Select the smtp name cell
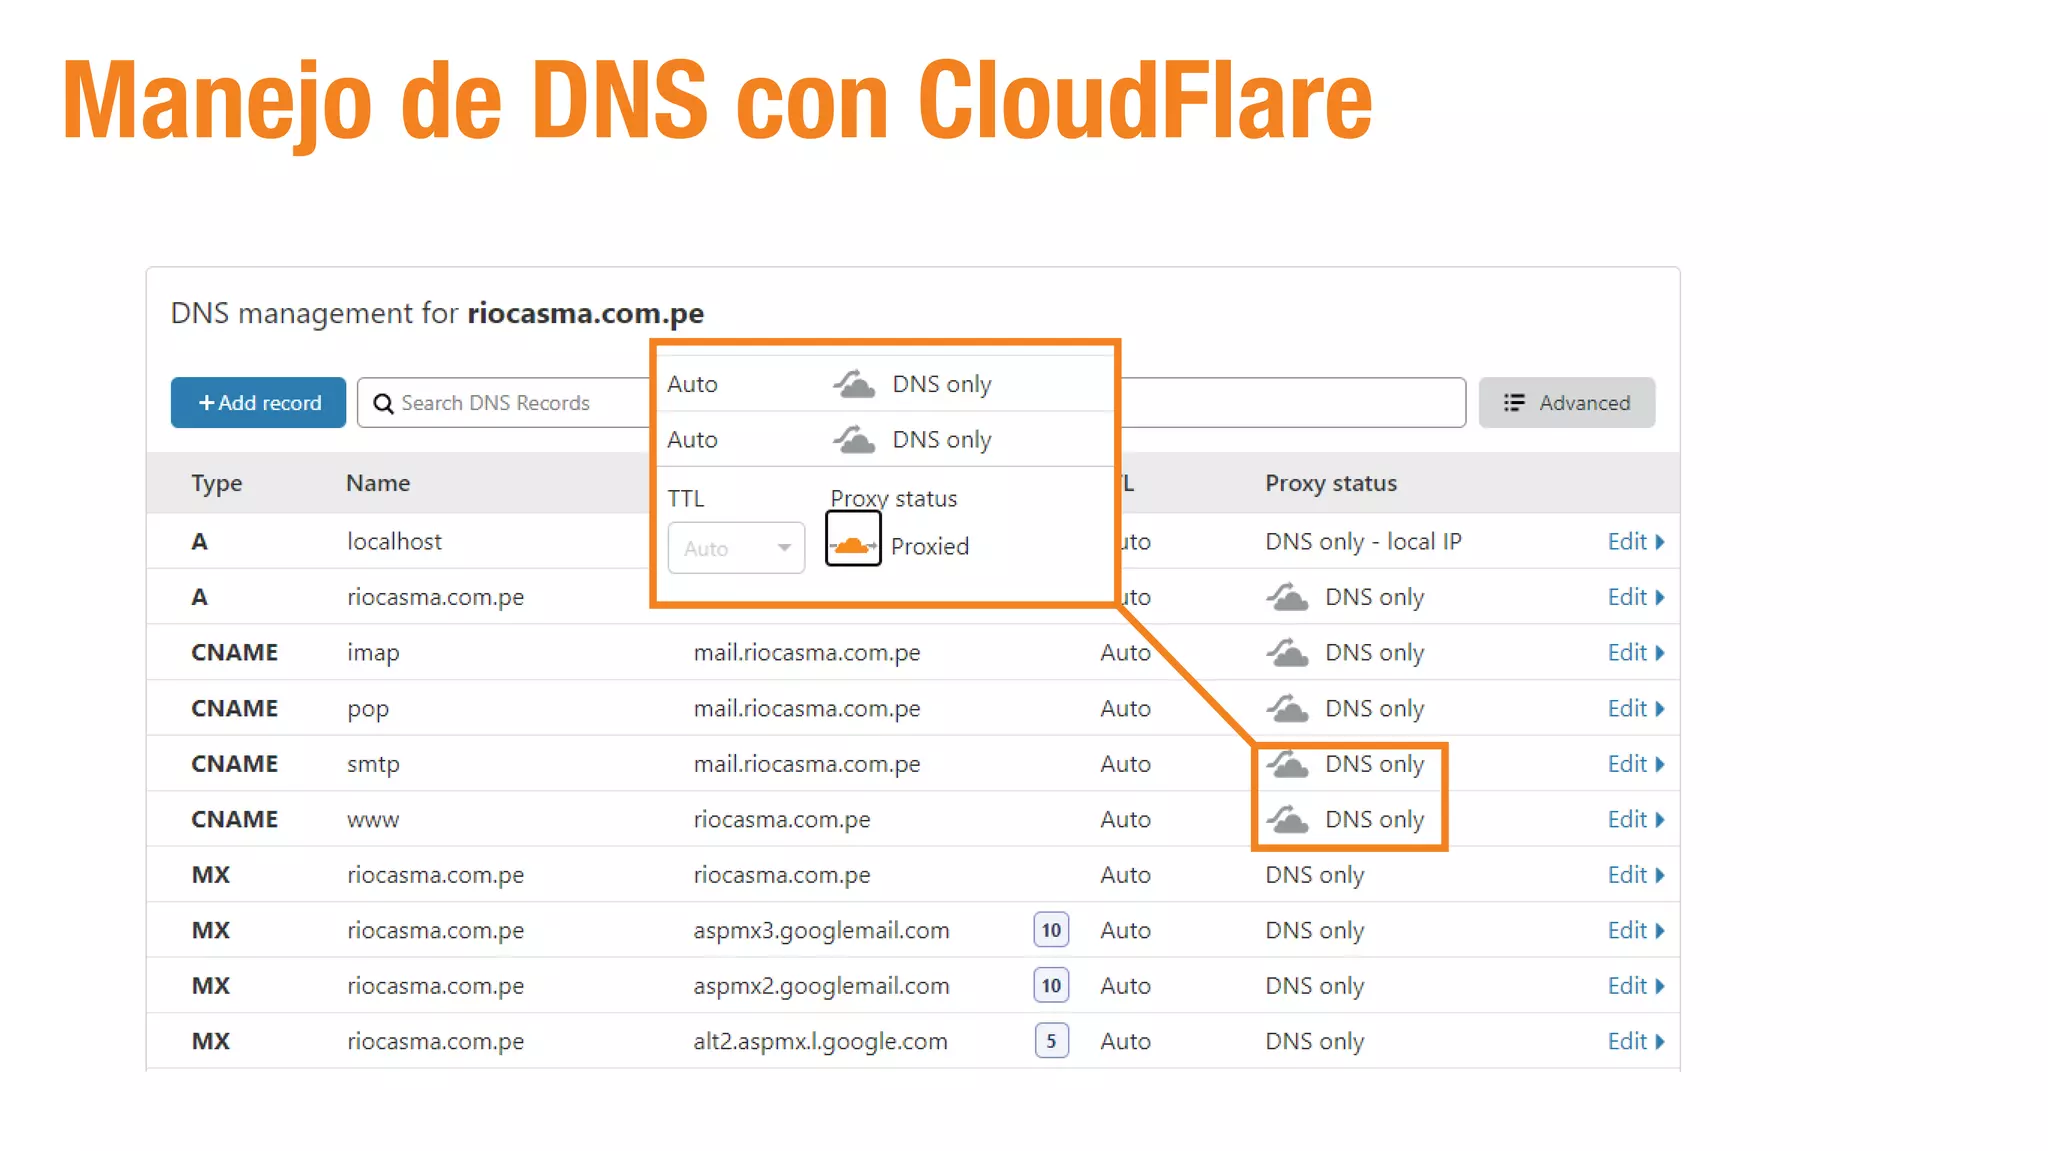Viewport: 2048px width, 1151px height. (373, 765)
